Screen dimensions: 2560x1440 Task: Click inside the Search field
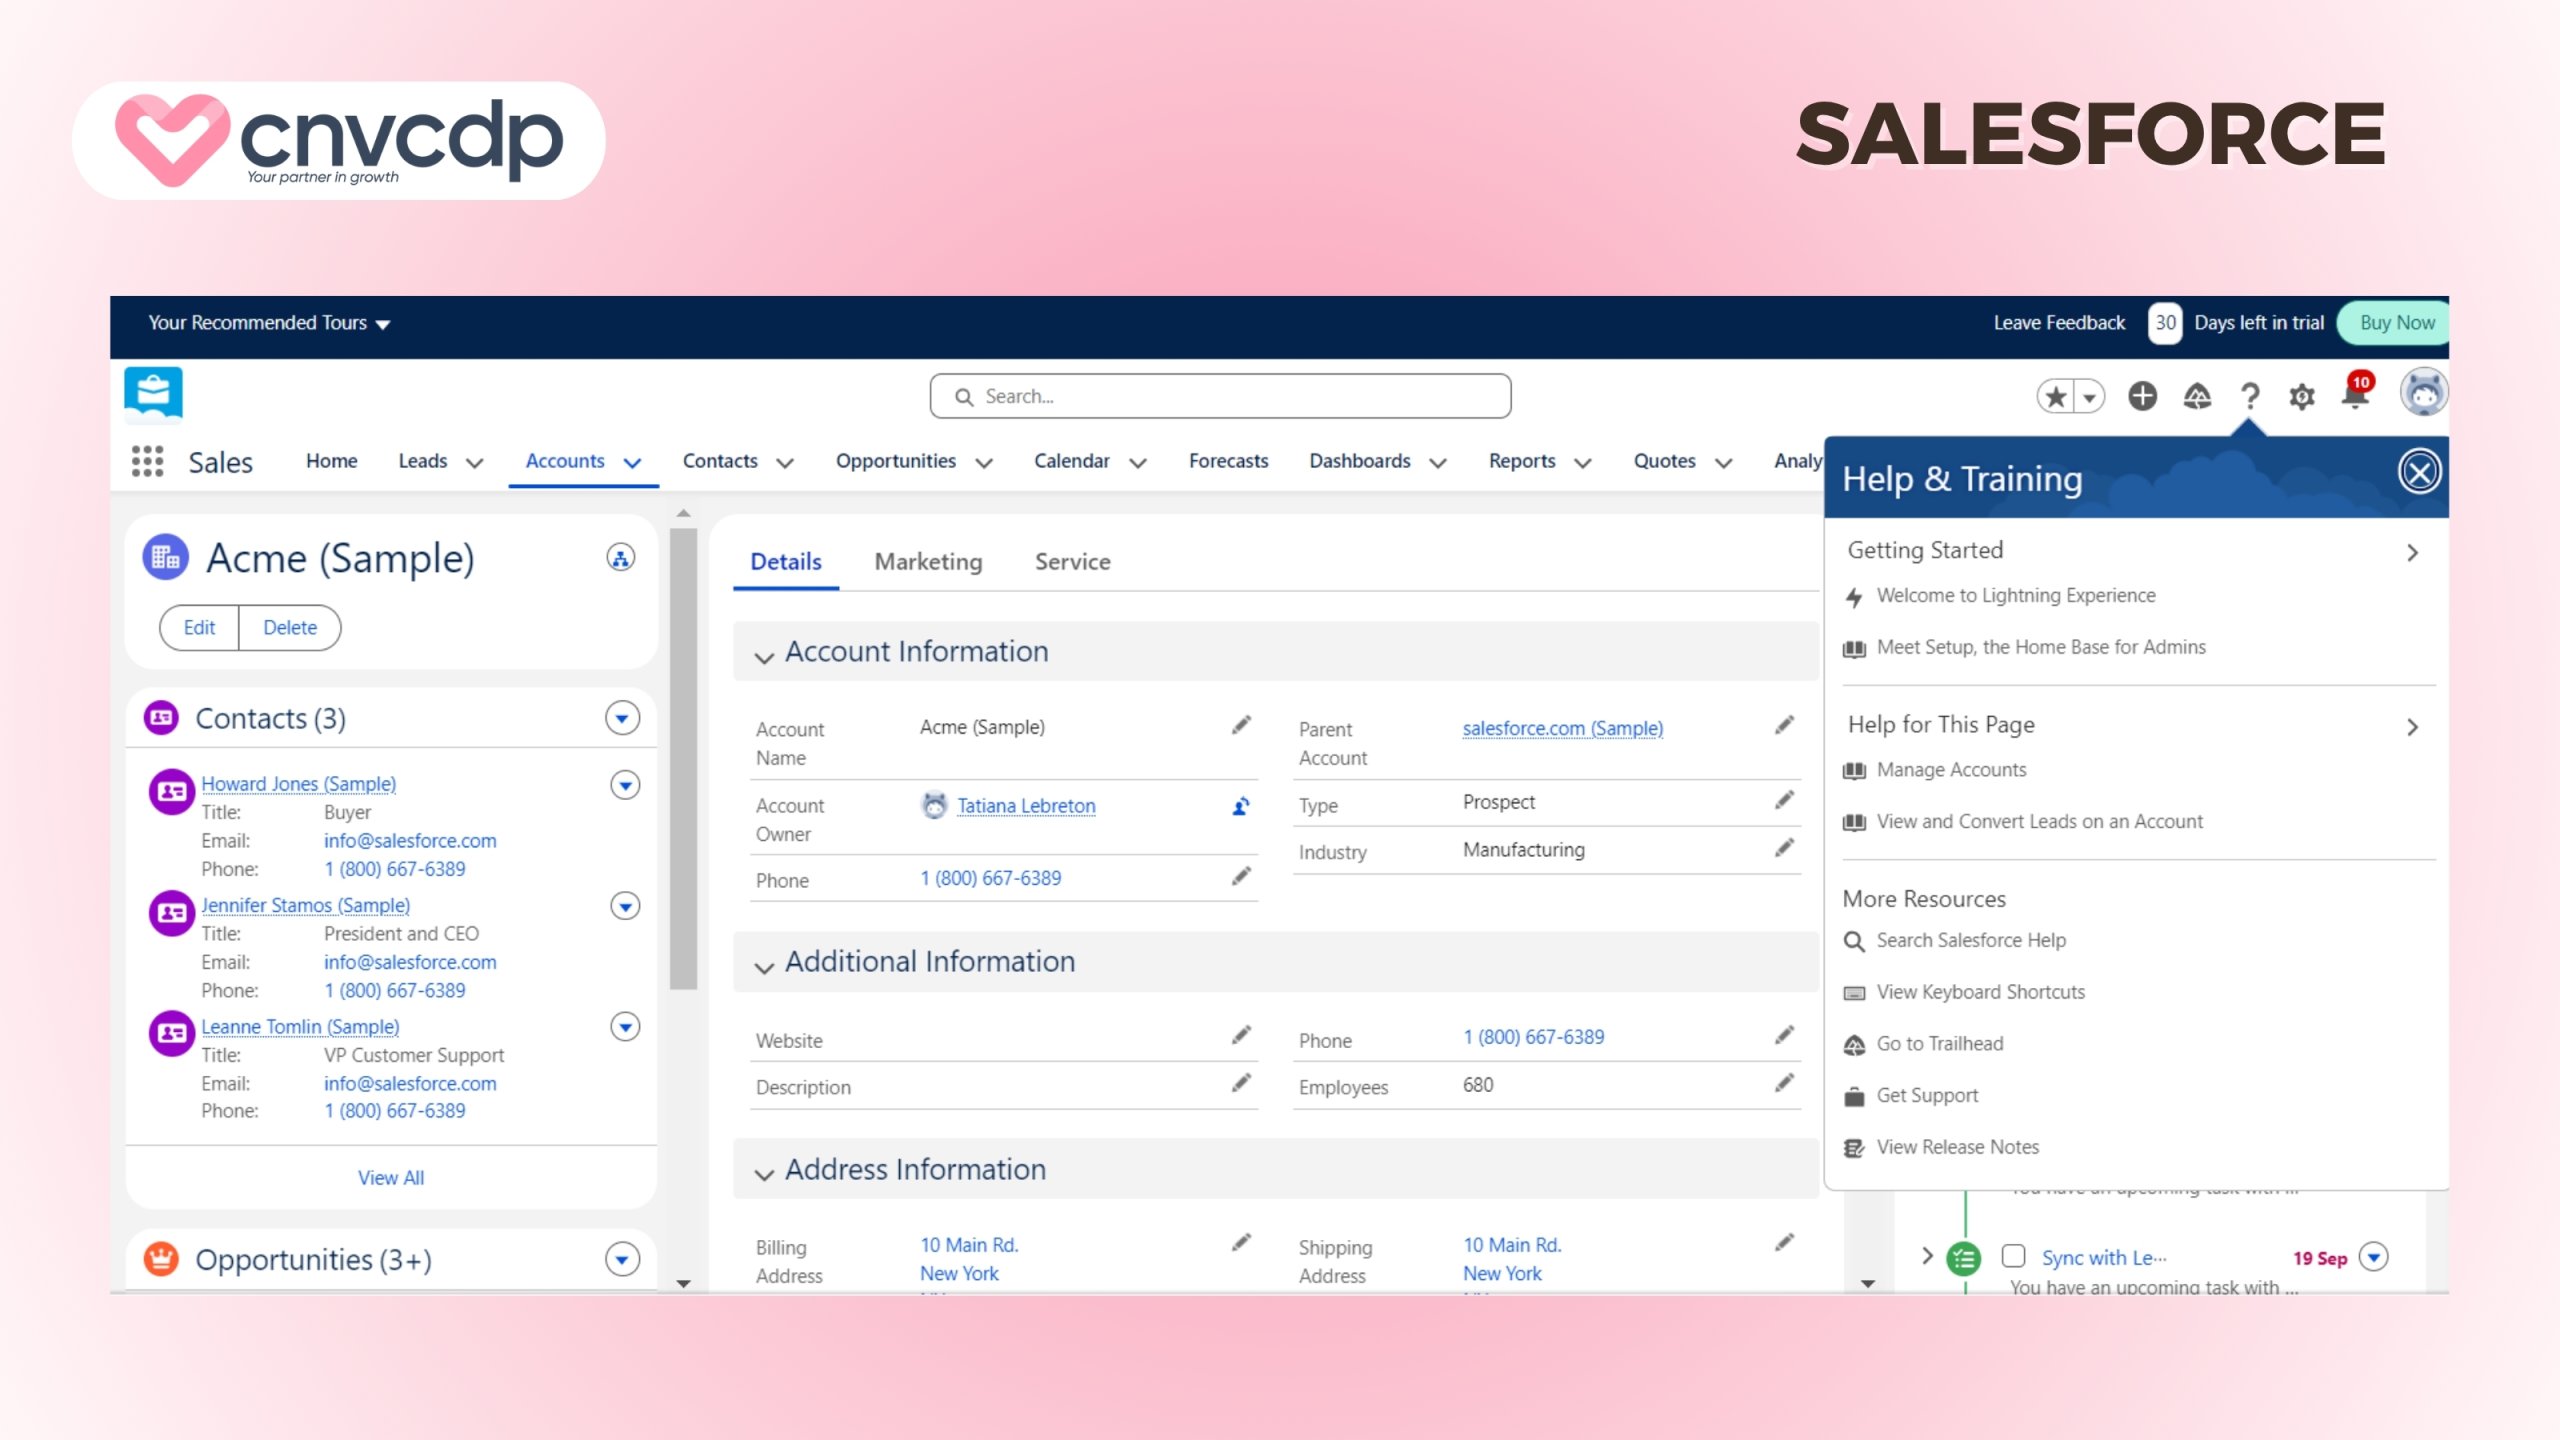[1218, 396]
